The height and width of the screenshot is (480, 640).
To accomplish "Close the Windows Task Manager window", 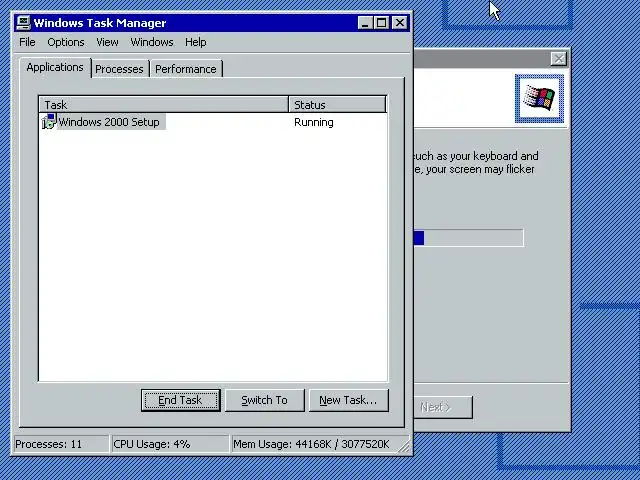I will coord(400,23).
